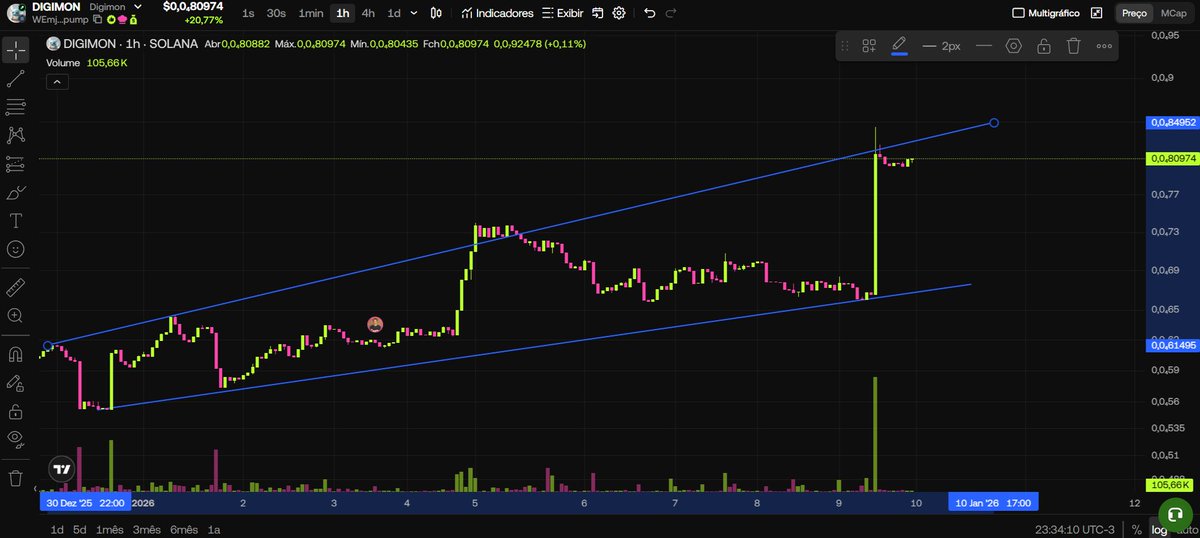Toggle percentage scale button
This screenshot has width=1200, height=538.
[x=1136, y=529]
